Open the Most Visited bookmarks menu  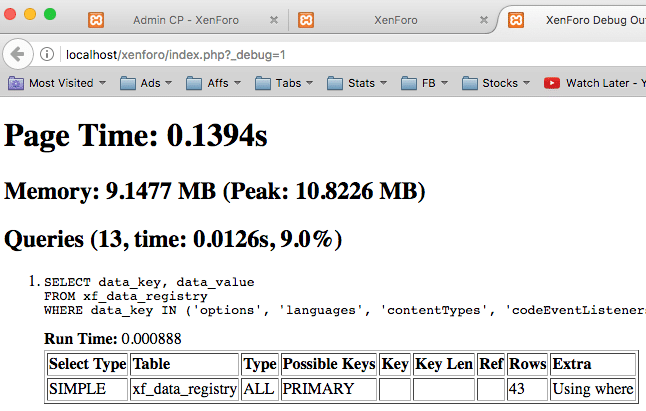[x=61, y=83]
